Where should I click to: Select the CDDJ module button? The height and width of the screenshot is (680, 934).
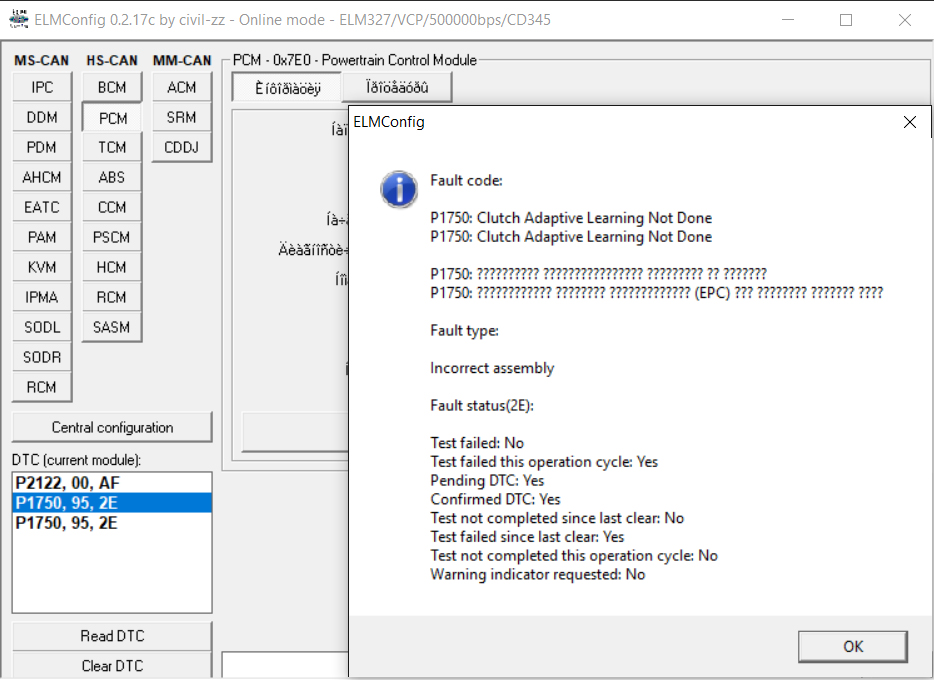182,147
